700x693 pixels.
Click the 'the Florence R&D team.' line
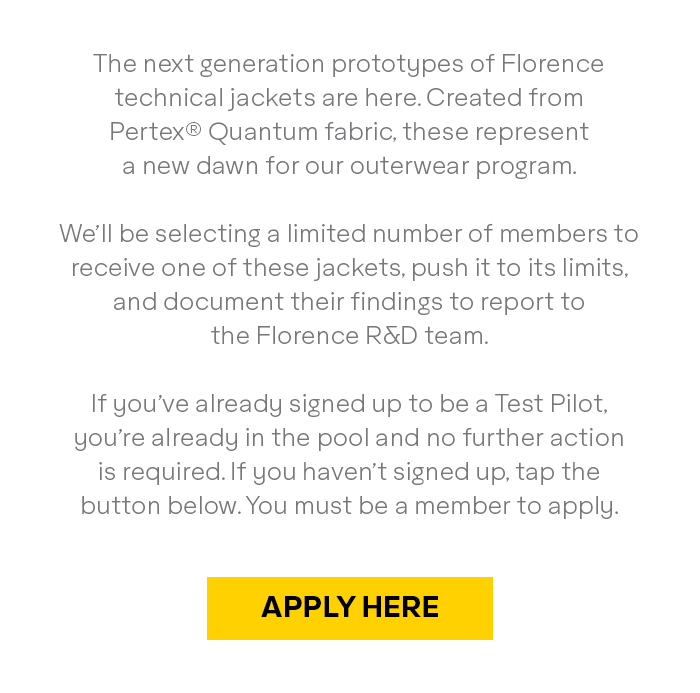350,336
